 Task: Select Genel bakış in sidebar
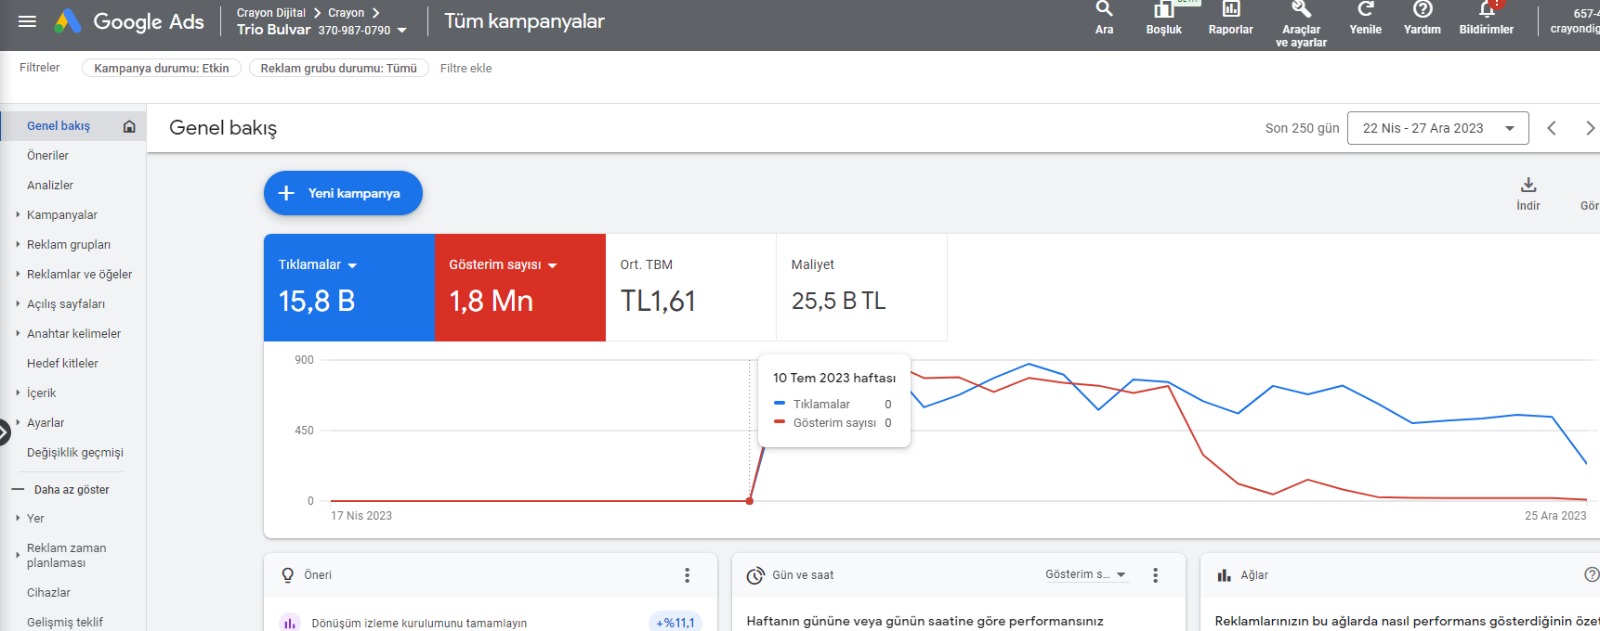click(58, 126)
